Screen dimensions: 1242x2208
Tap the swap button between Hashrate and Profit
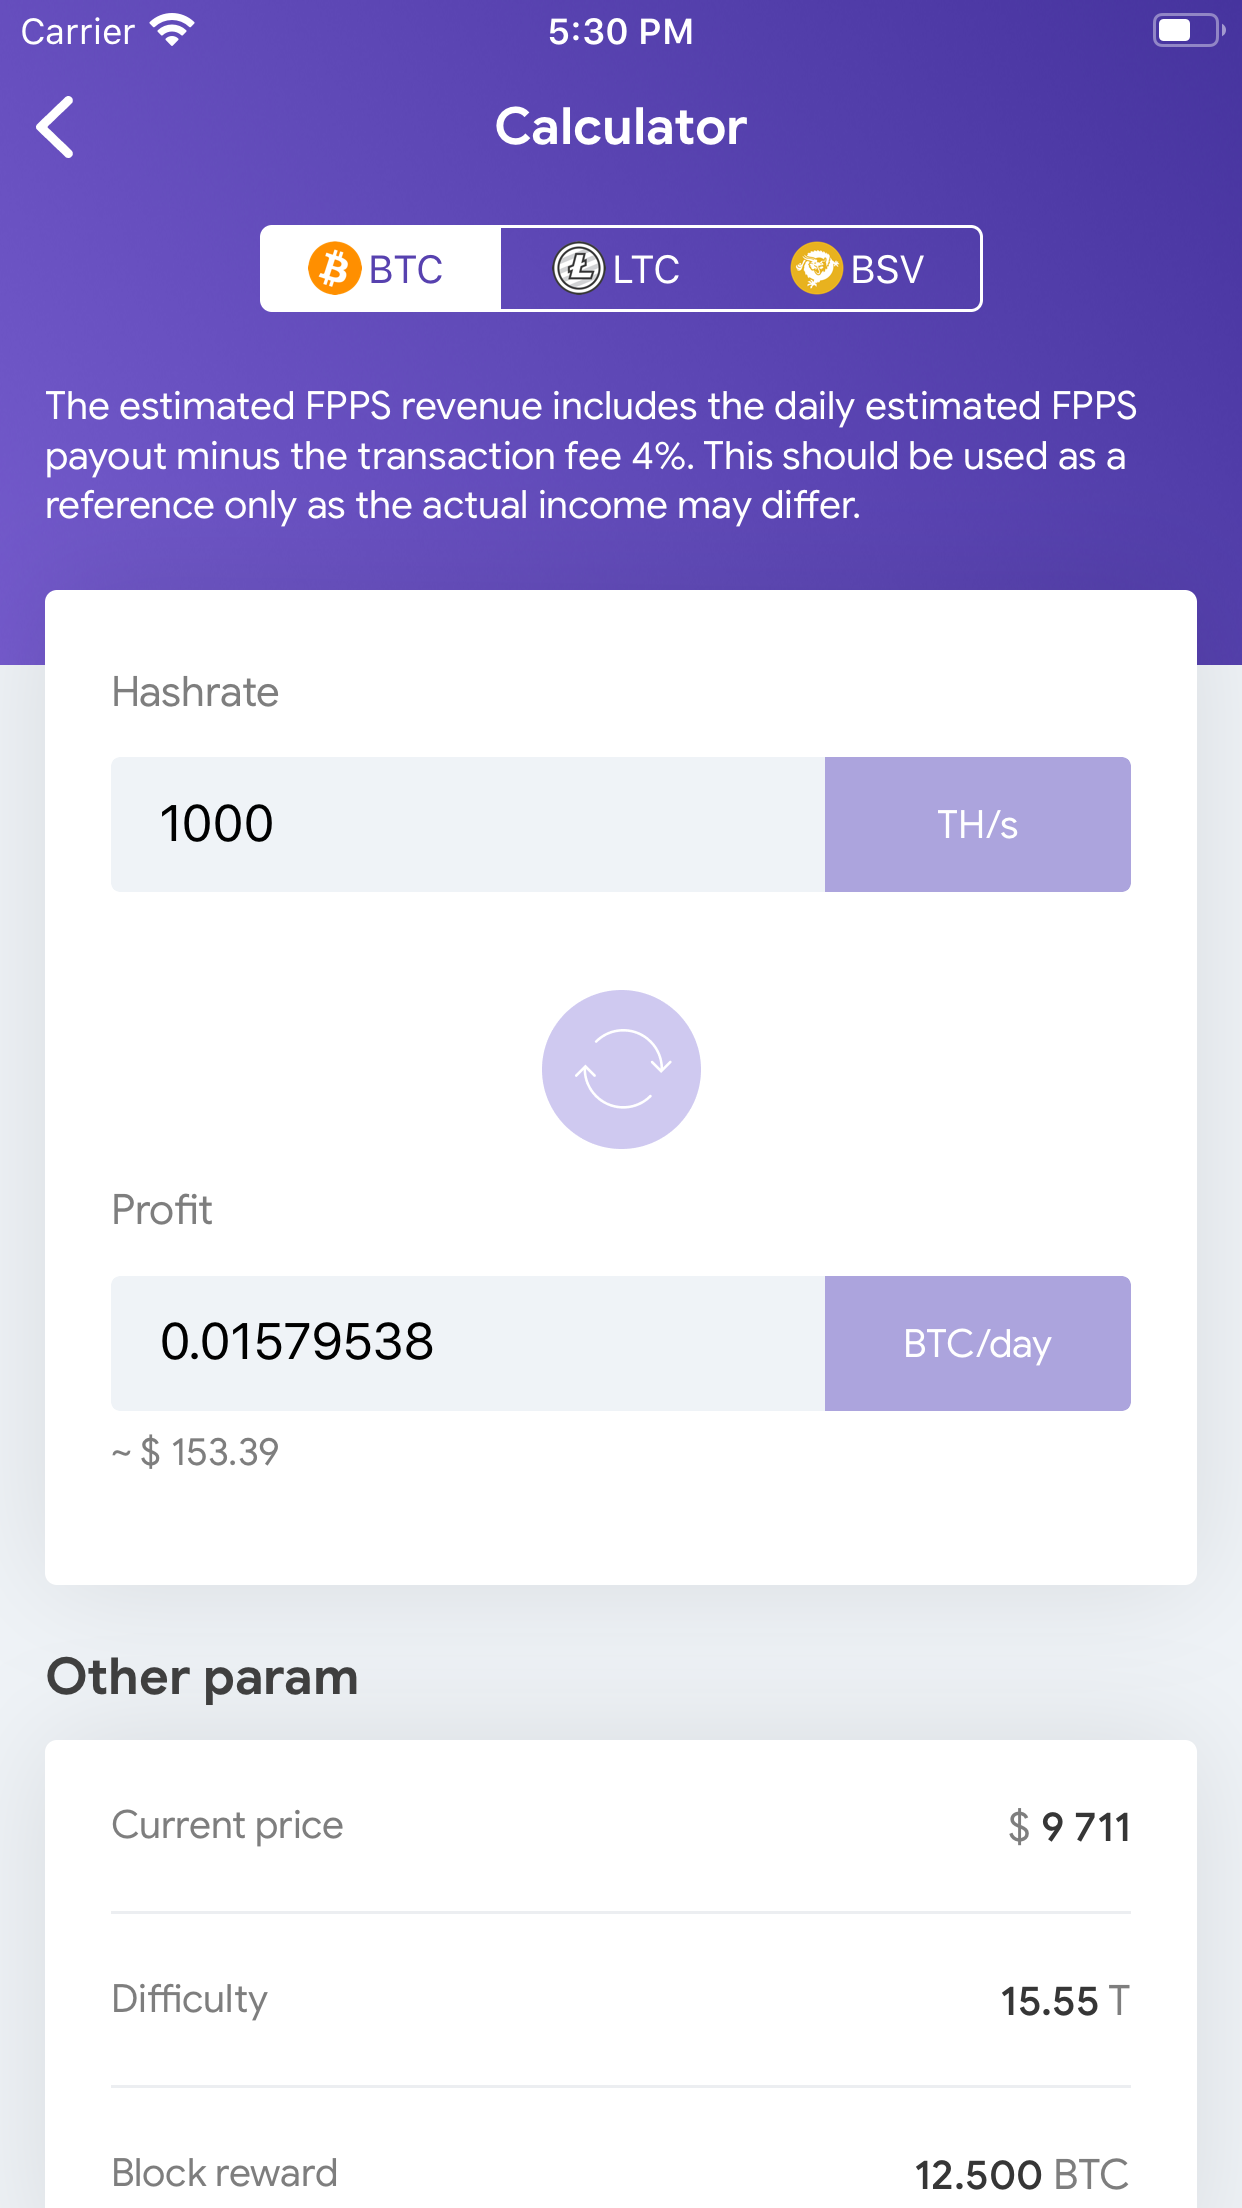tap(621, 1069)
